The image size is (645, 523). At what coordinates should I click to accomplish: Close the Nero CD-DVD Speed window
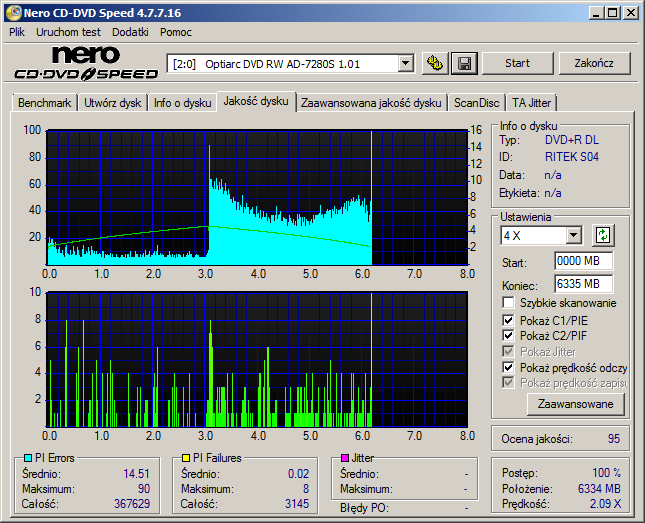(631, 13)
